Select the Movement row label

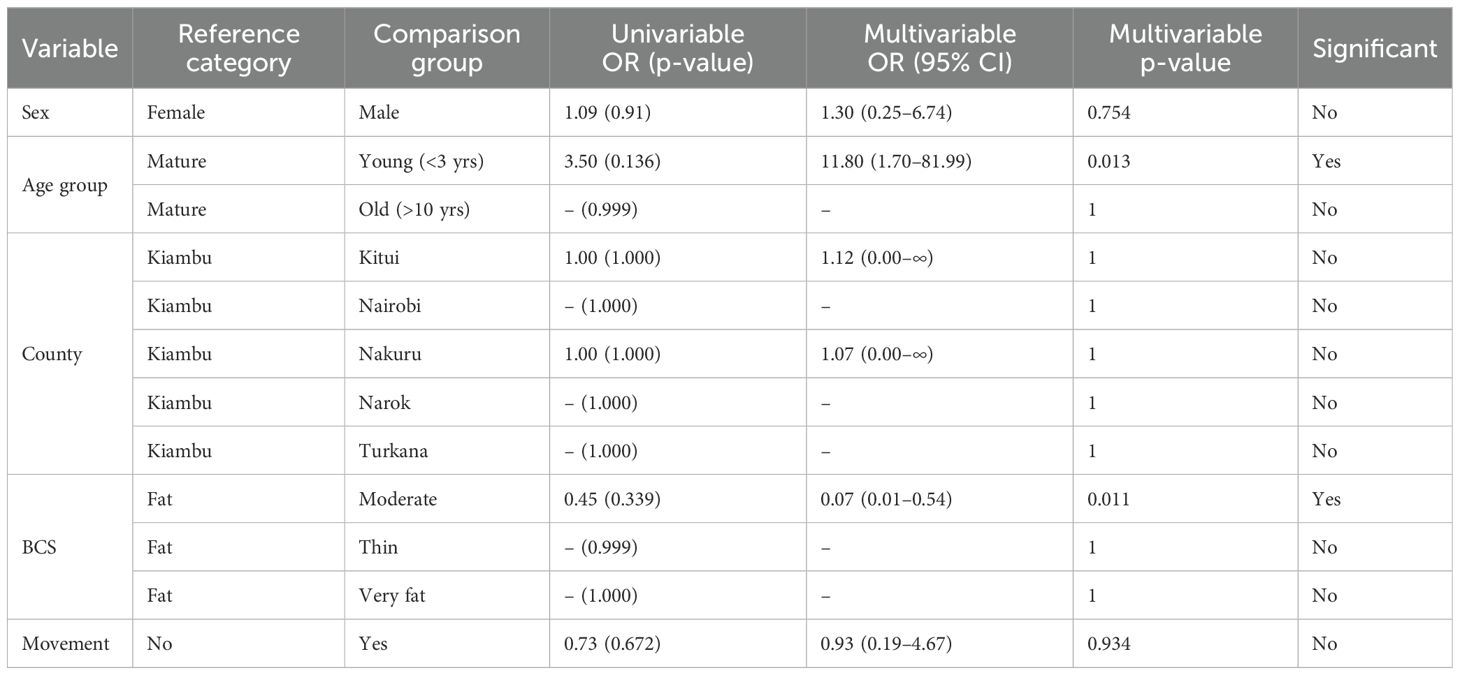click(65, 644)
